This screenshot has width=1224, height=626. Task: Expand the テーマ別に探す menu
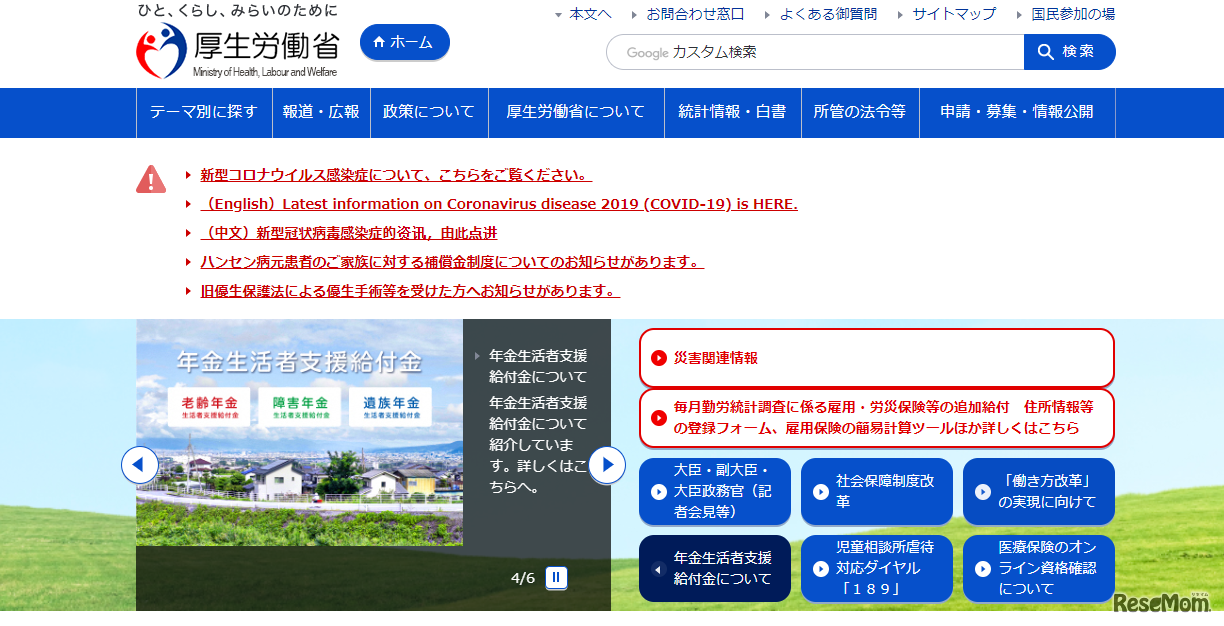[x=204, y=113]
